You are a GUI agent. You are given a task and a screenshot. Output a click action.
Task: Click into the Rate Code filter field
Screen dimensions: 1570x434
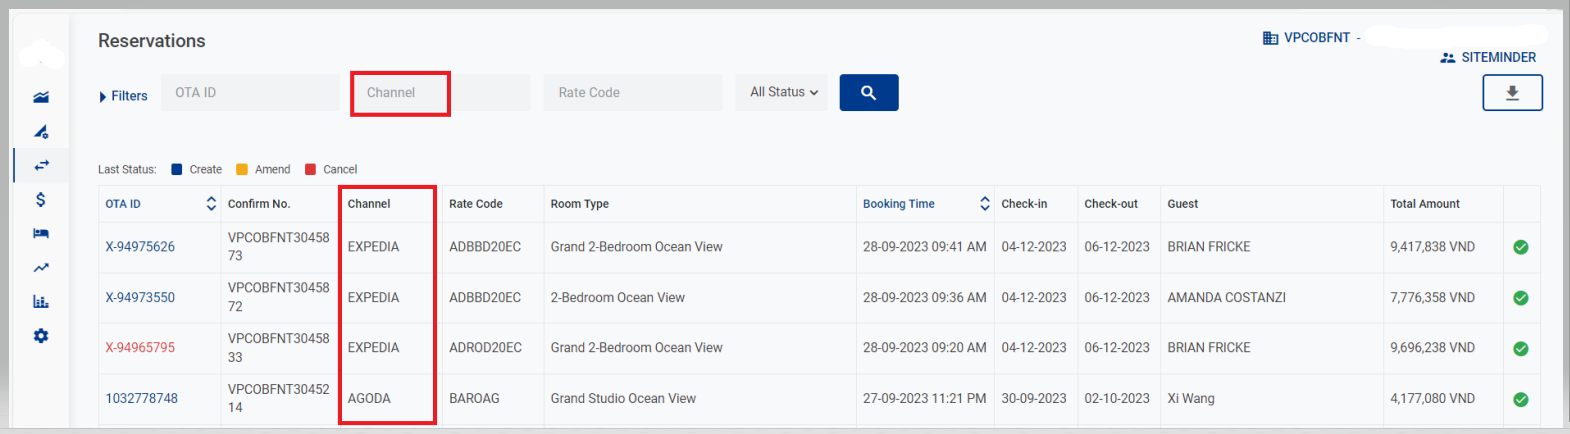point(632,93)
